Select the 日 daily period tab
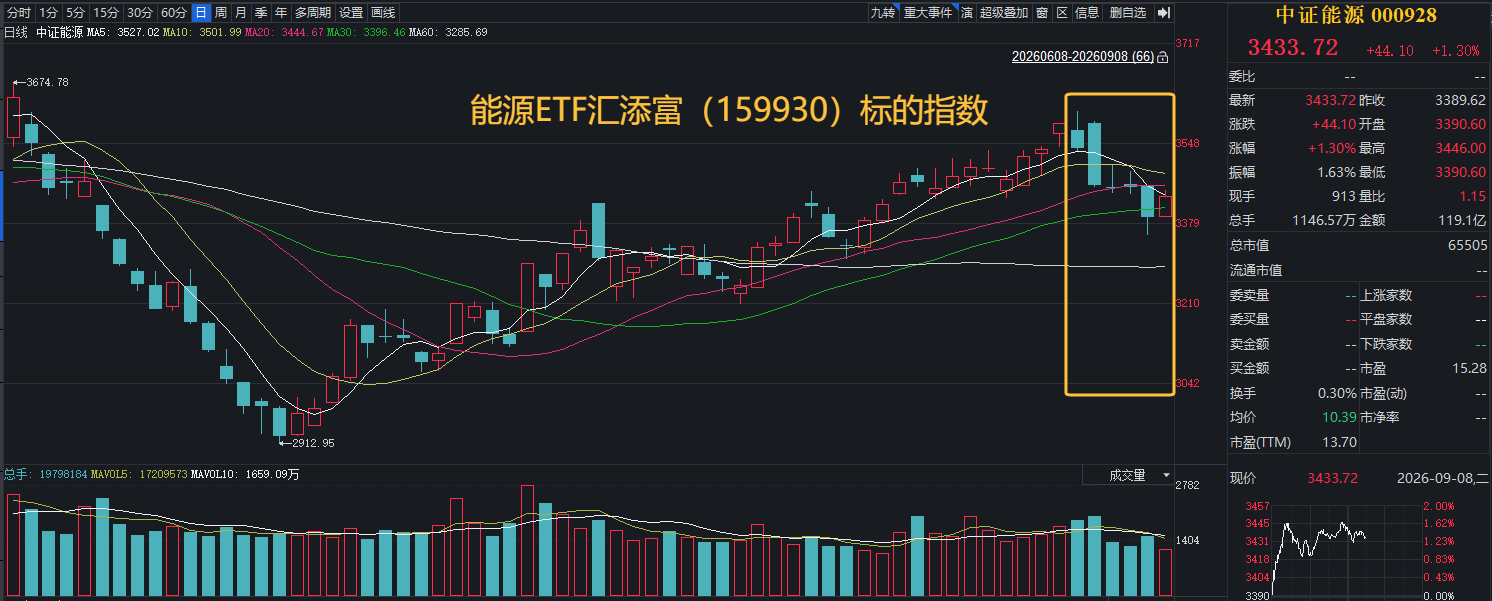Image resolution: width=1492 pixels, height=601 pixels. point(201,13)
